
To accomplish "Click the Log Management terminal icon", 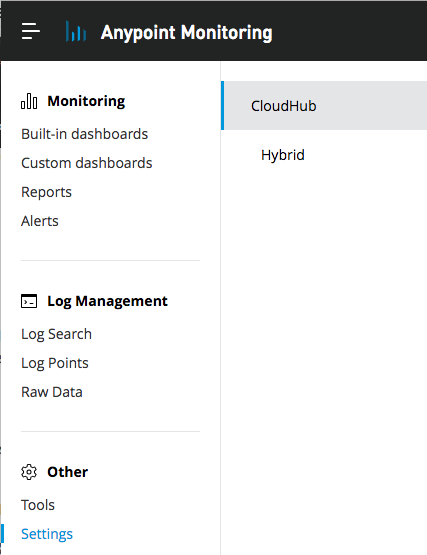I will pyautogui.click(x=29, y=301).
